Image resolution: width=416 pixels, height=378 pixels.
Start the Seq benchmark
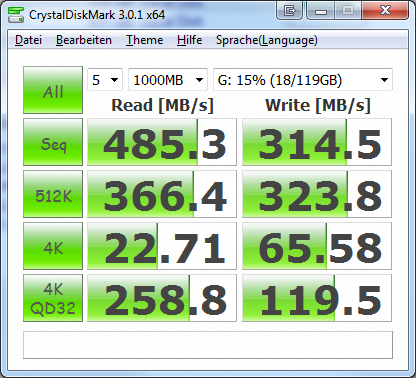(53, 142)
